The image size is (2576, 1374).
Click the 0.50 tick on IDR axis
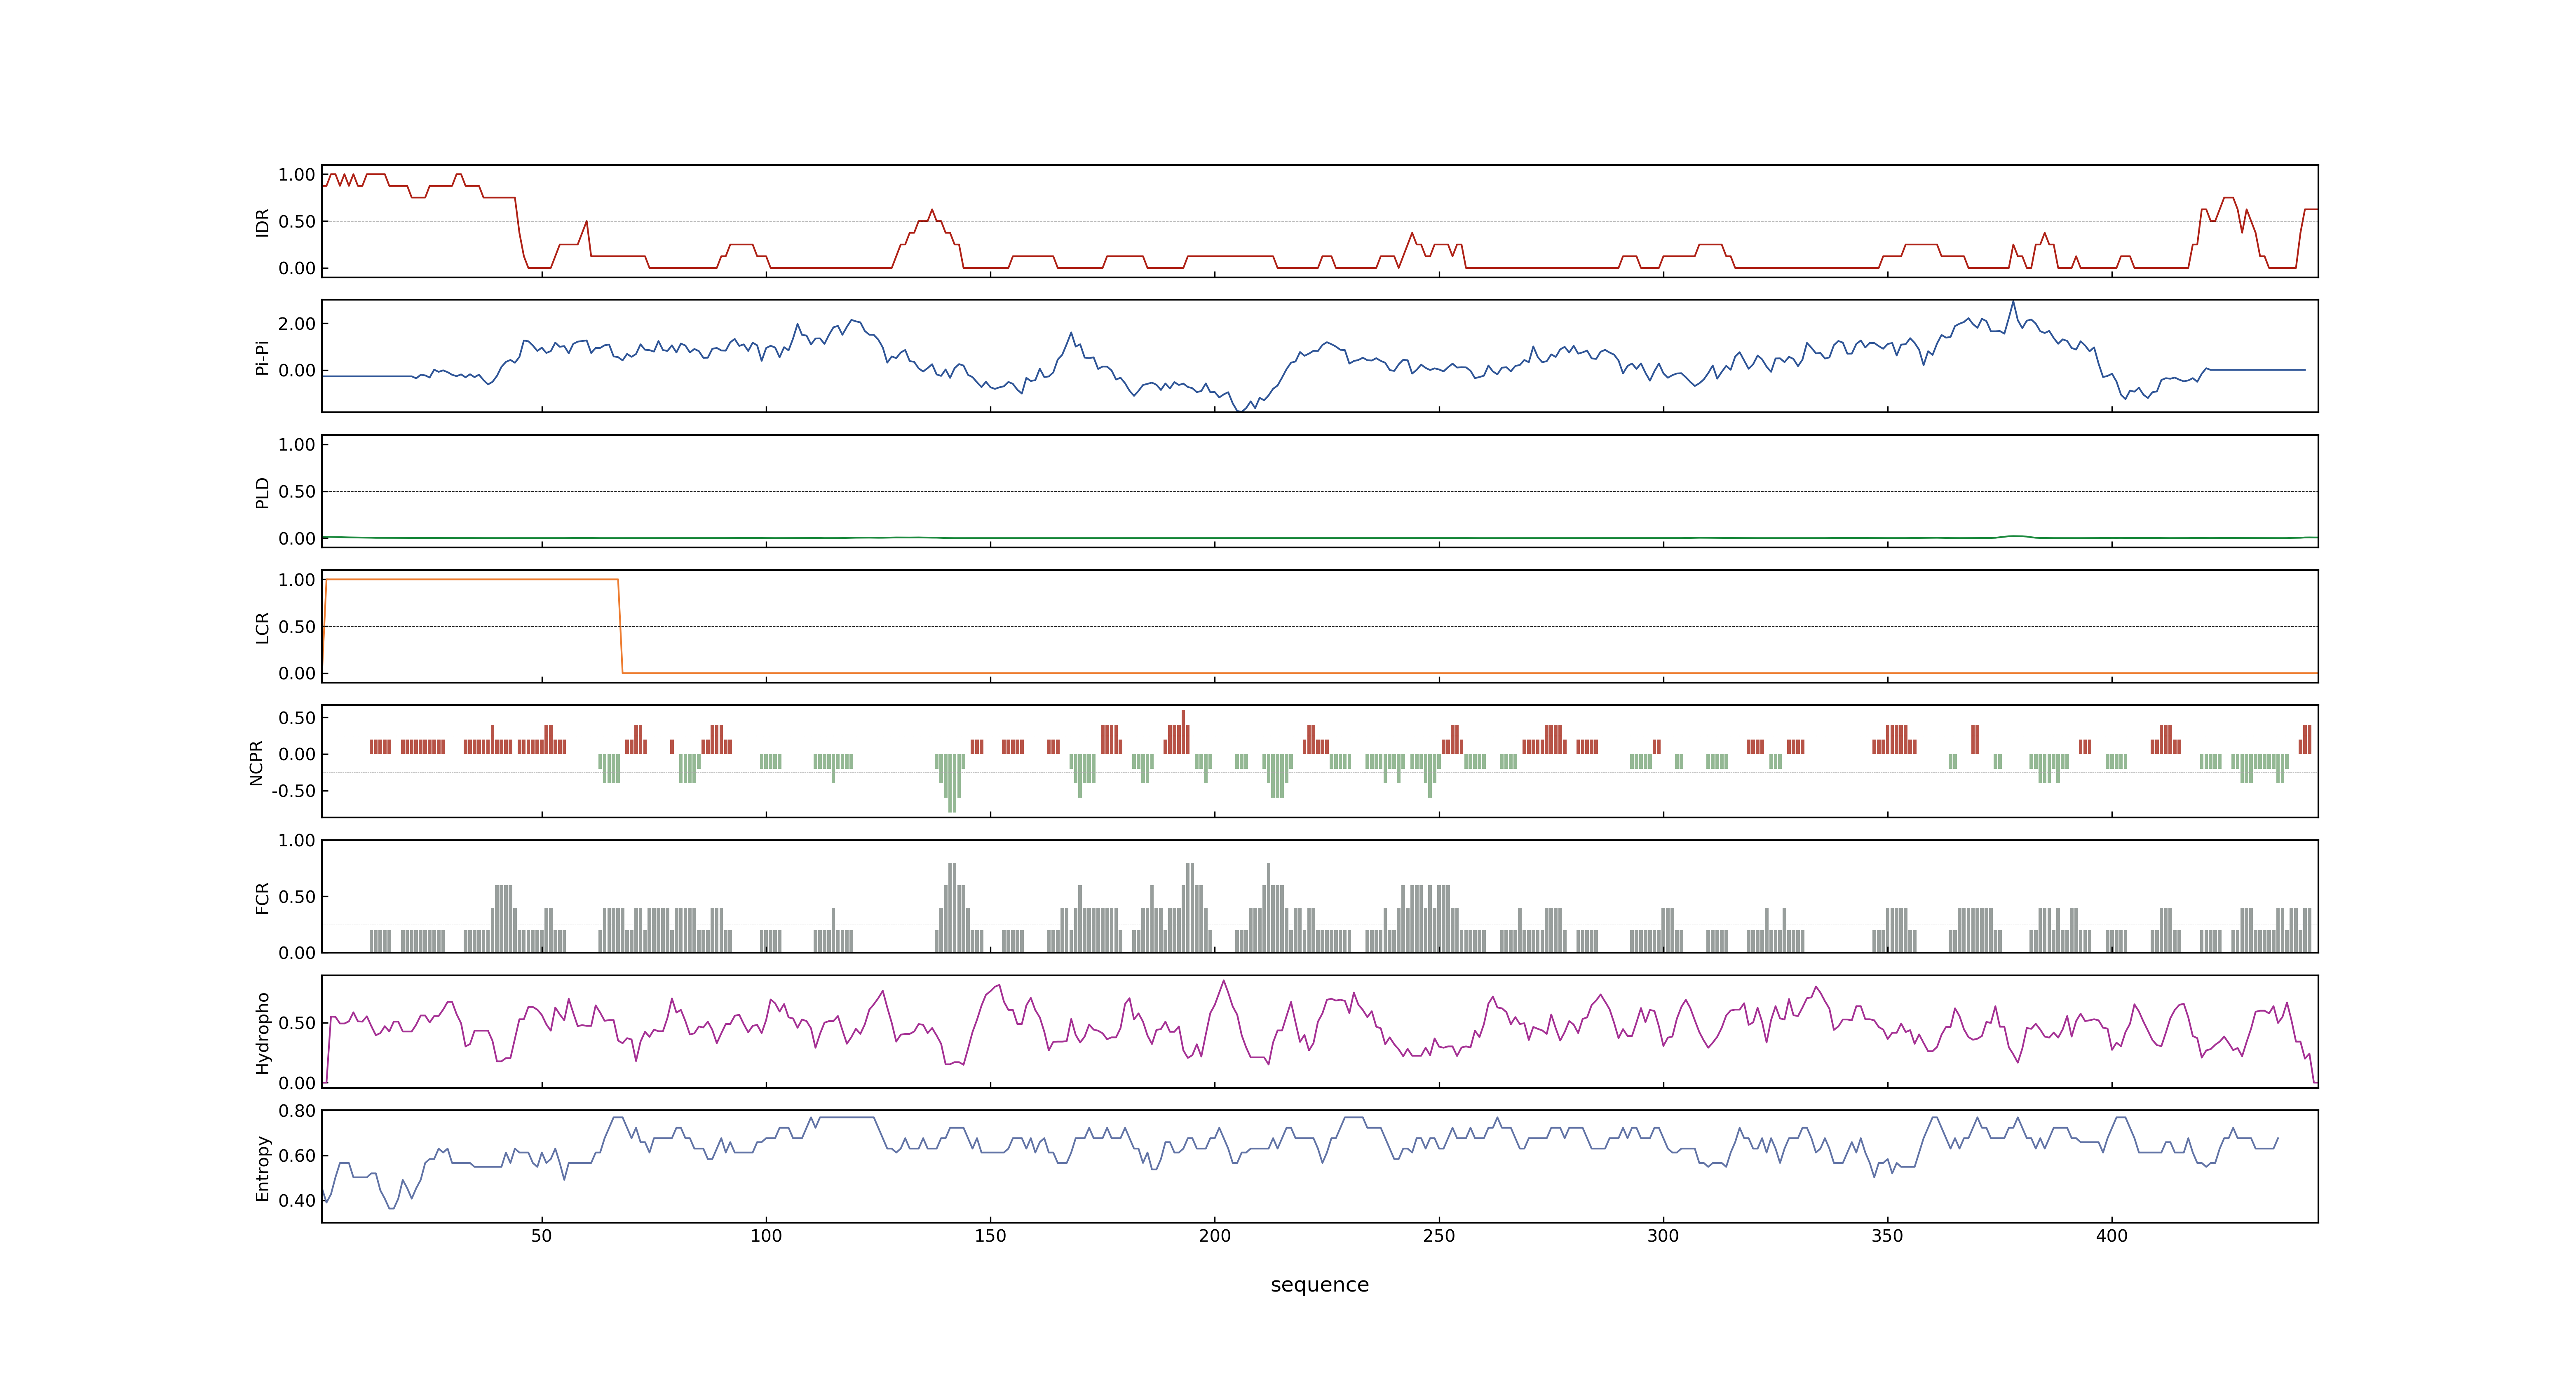pos(297,222)
